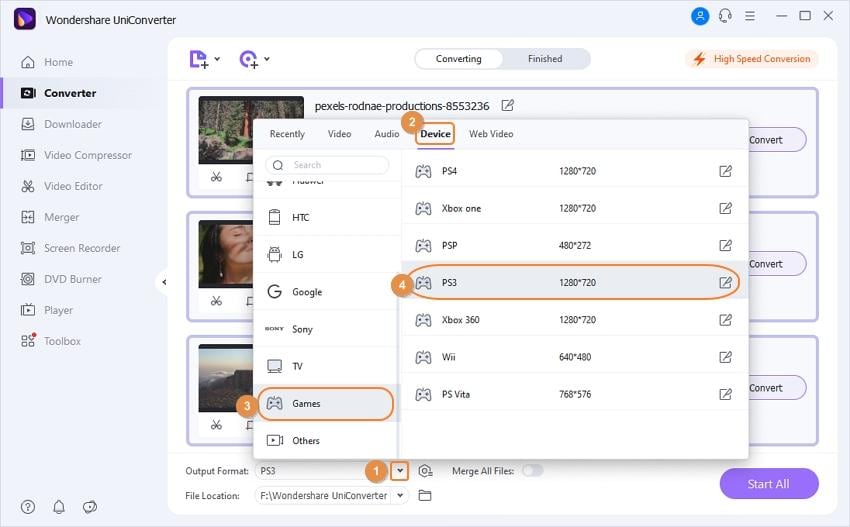Screen dimensions: 850x527
Task: Collapse the sidebar with arrow handle
Action: 164,282
